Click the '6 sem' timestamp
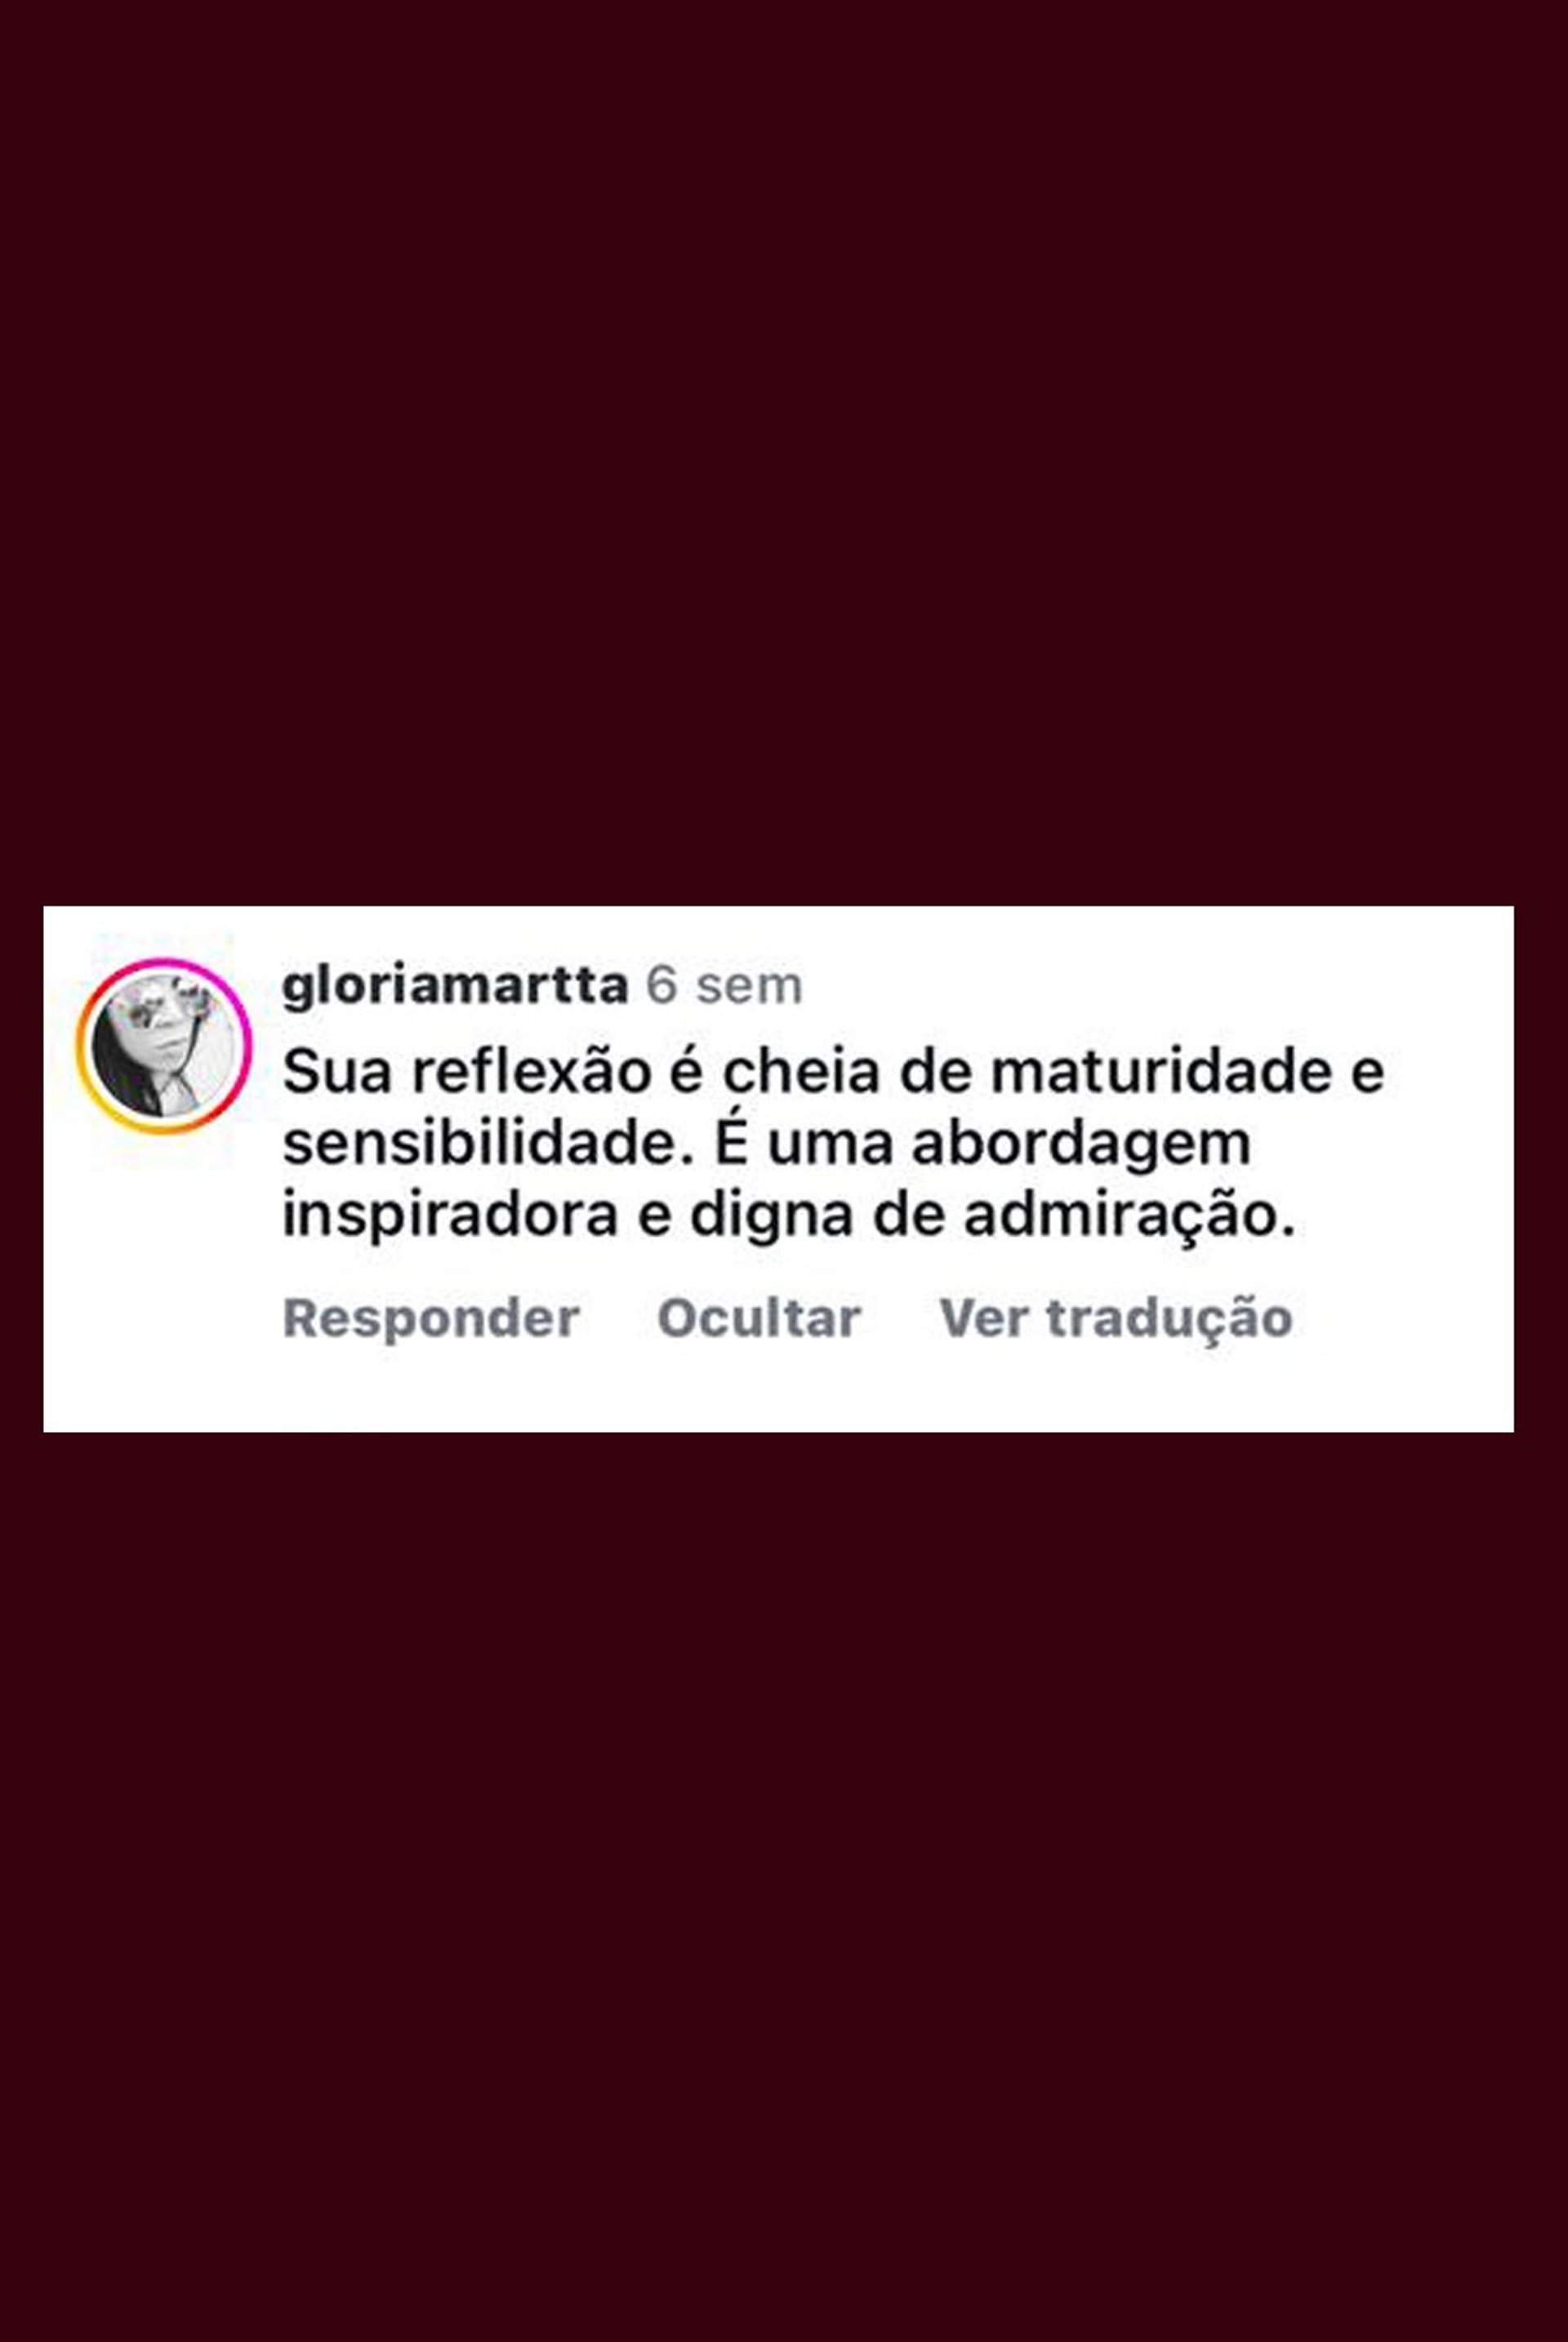The width and height of the screenshot is (1568, 2342). click(x=724, y=985)
